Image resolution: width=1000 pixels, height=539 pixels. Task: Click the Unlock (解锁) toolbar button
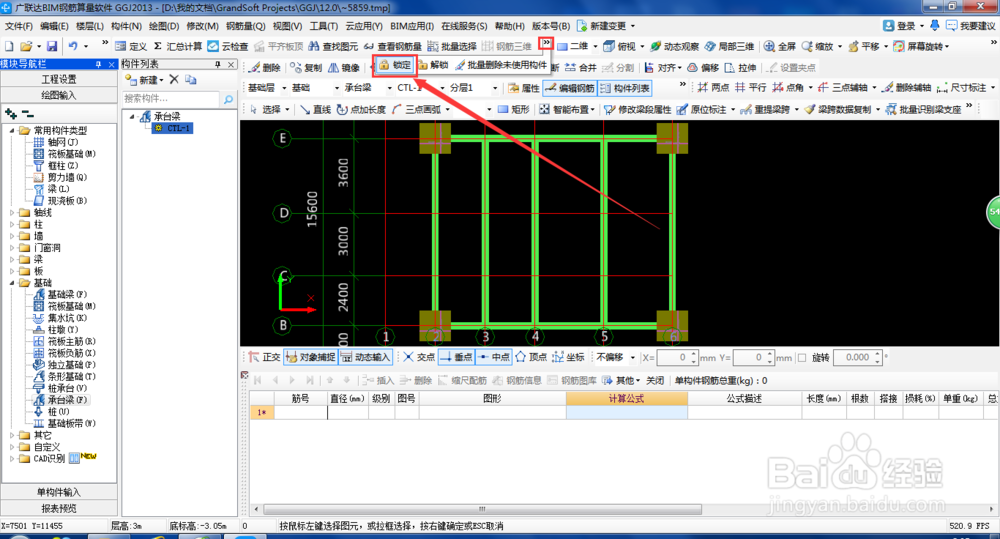(x=433, y=65)
